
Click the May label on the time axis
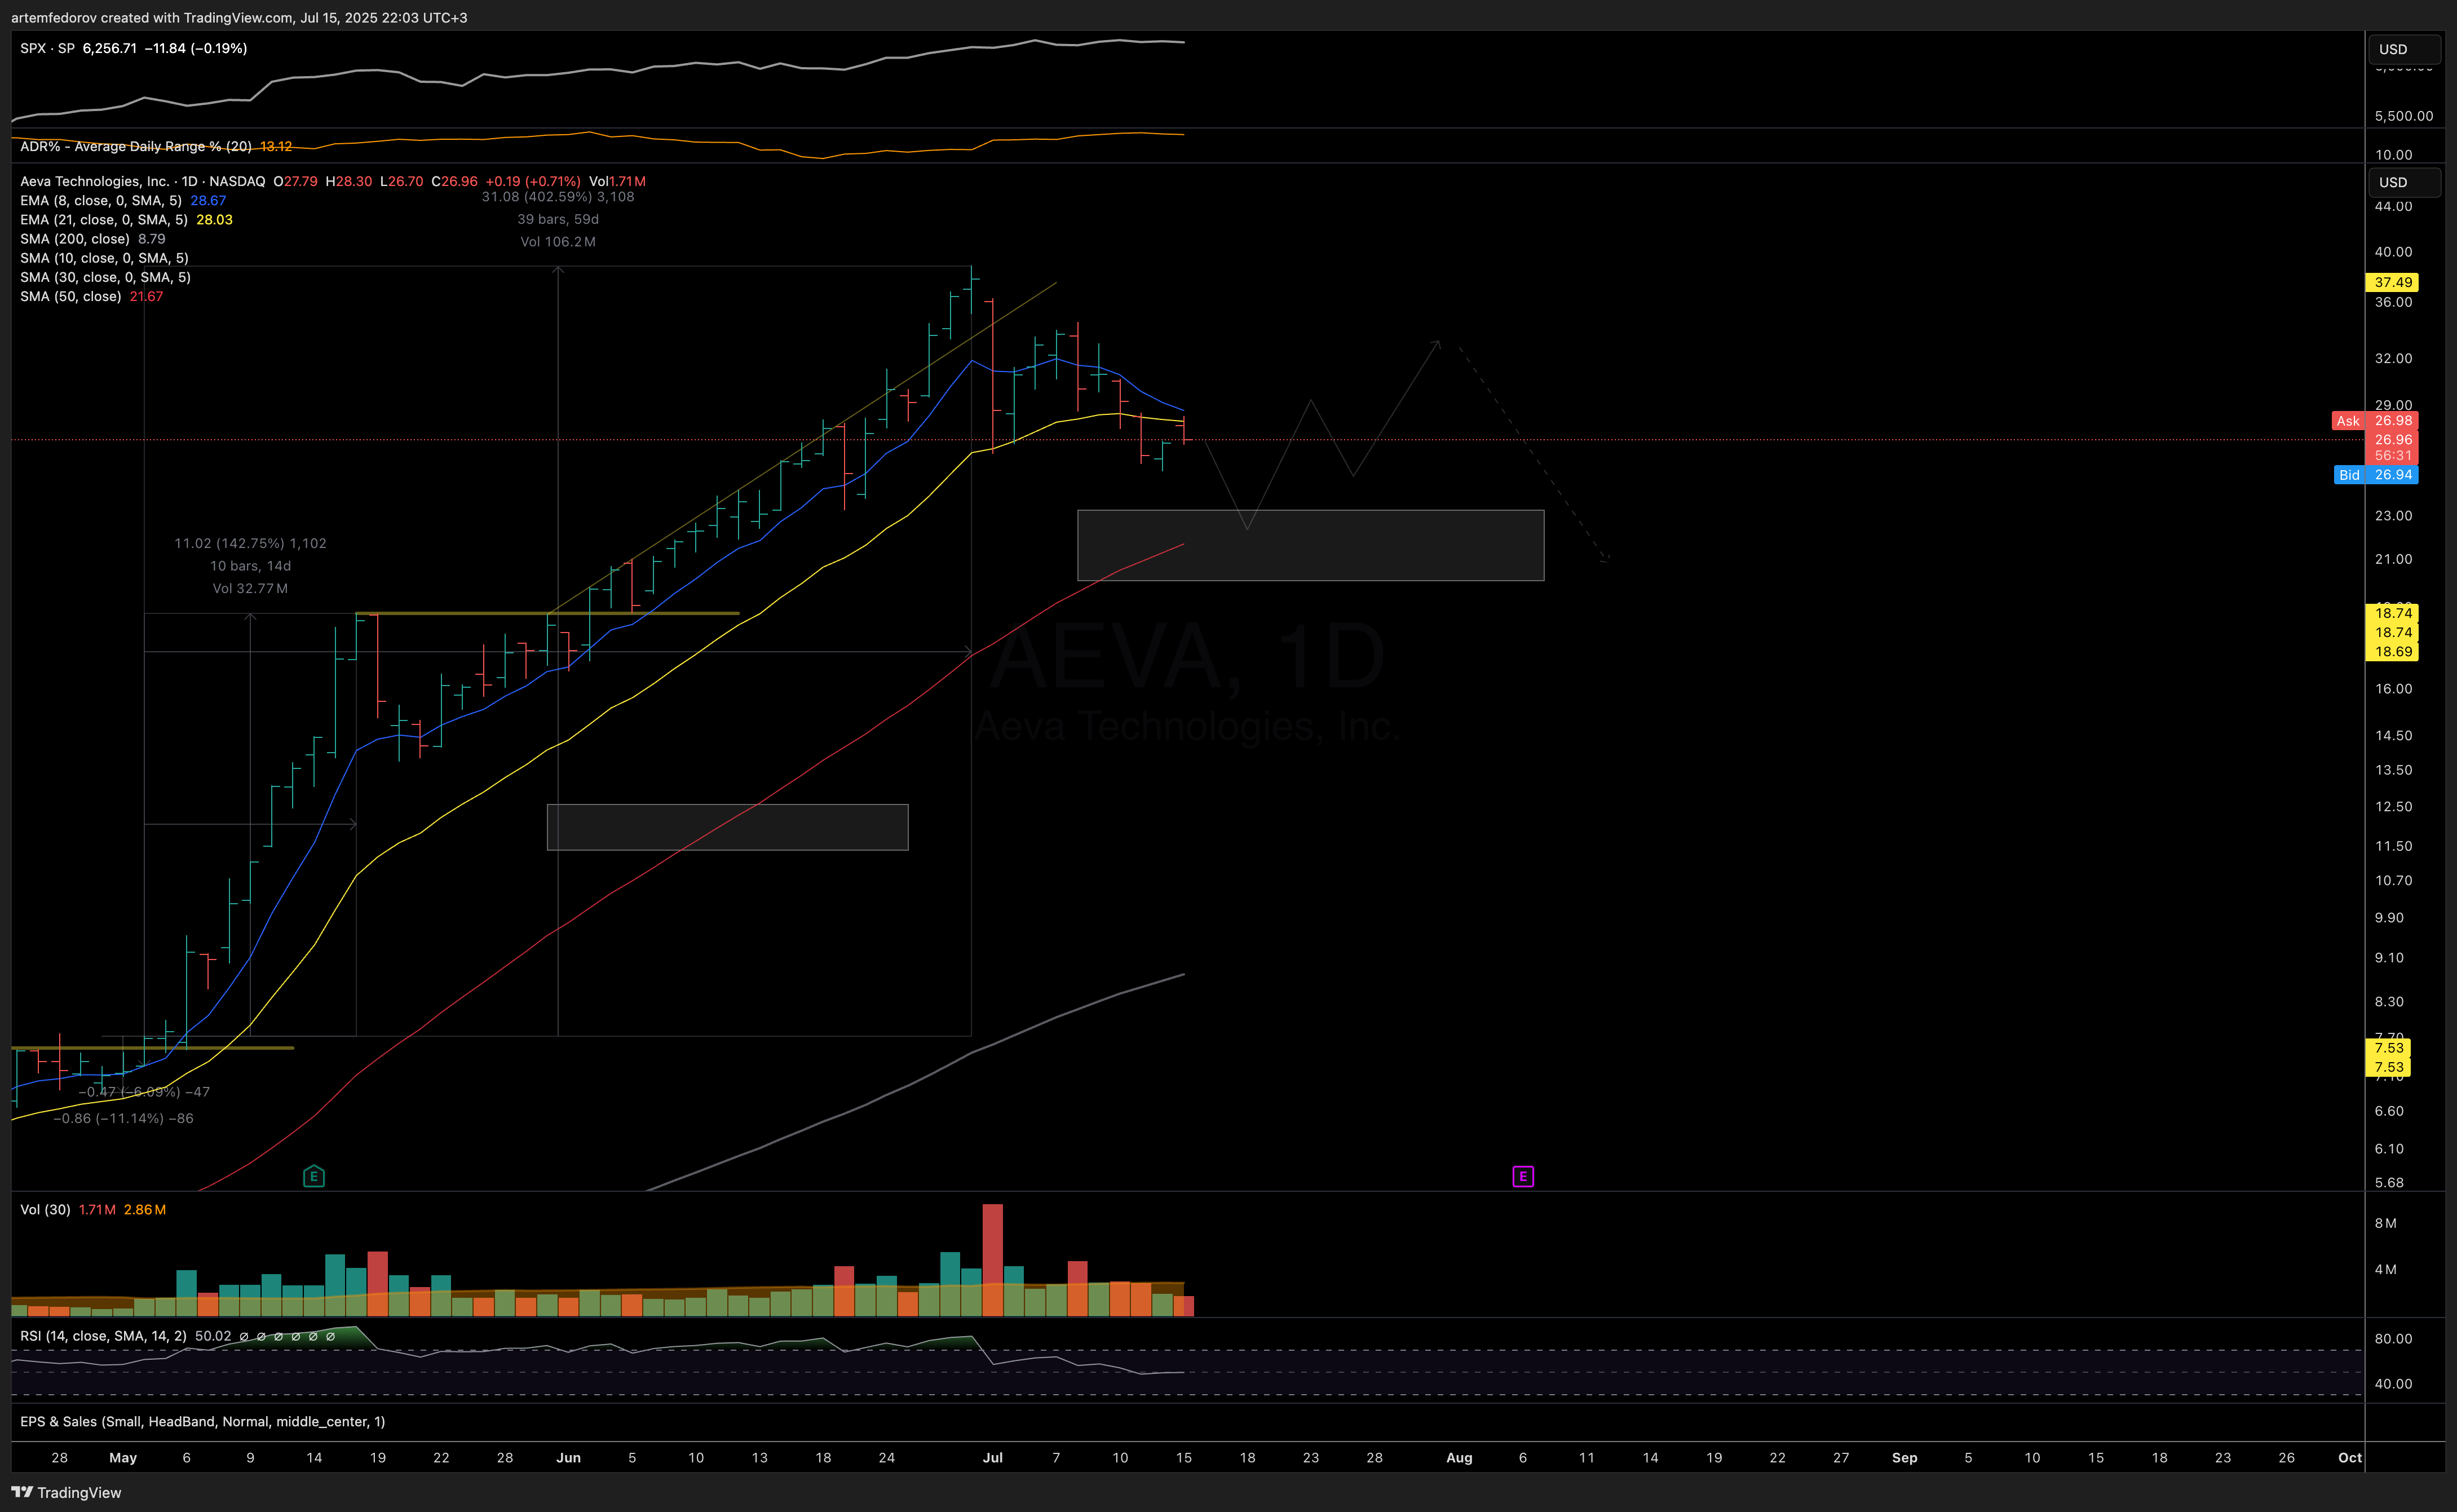click(x=123, y=1457)
